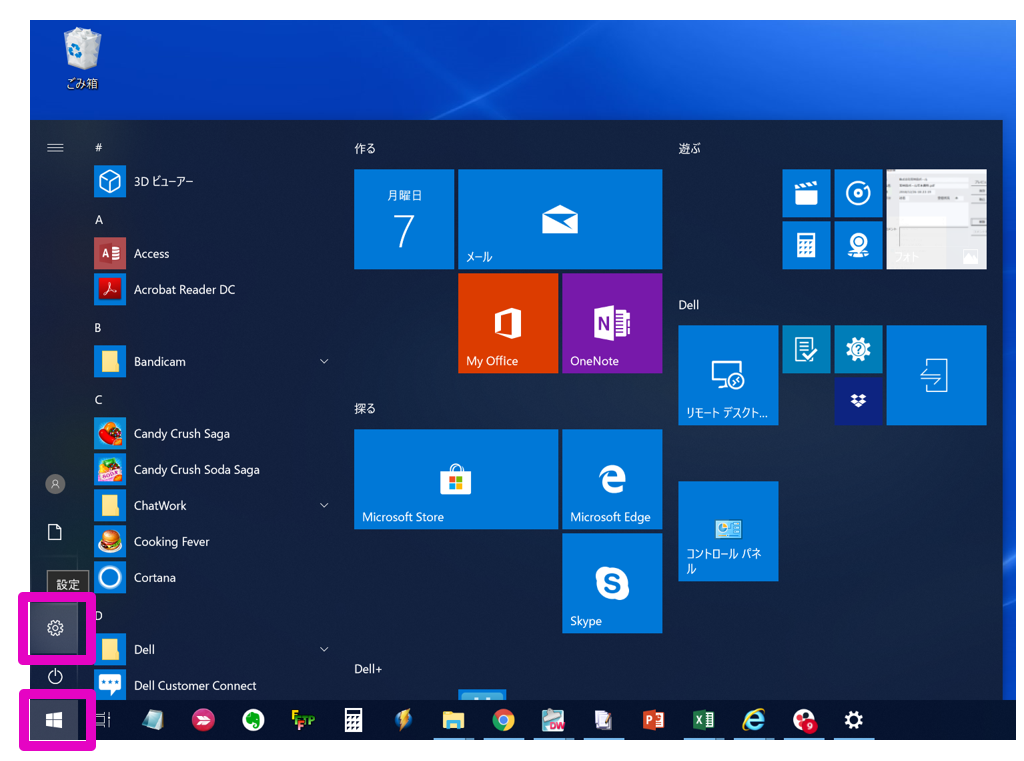1024x761 pixels.
Task: Click the letter C header in app list
Action: 98,400
